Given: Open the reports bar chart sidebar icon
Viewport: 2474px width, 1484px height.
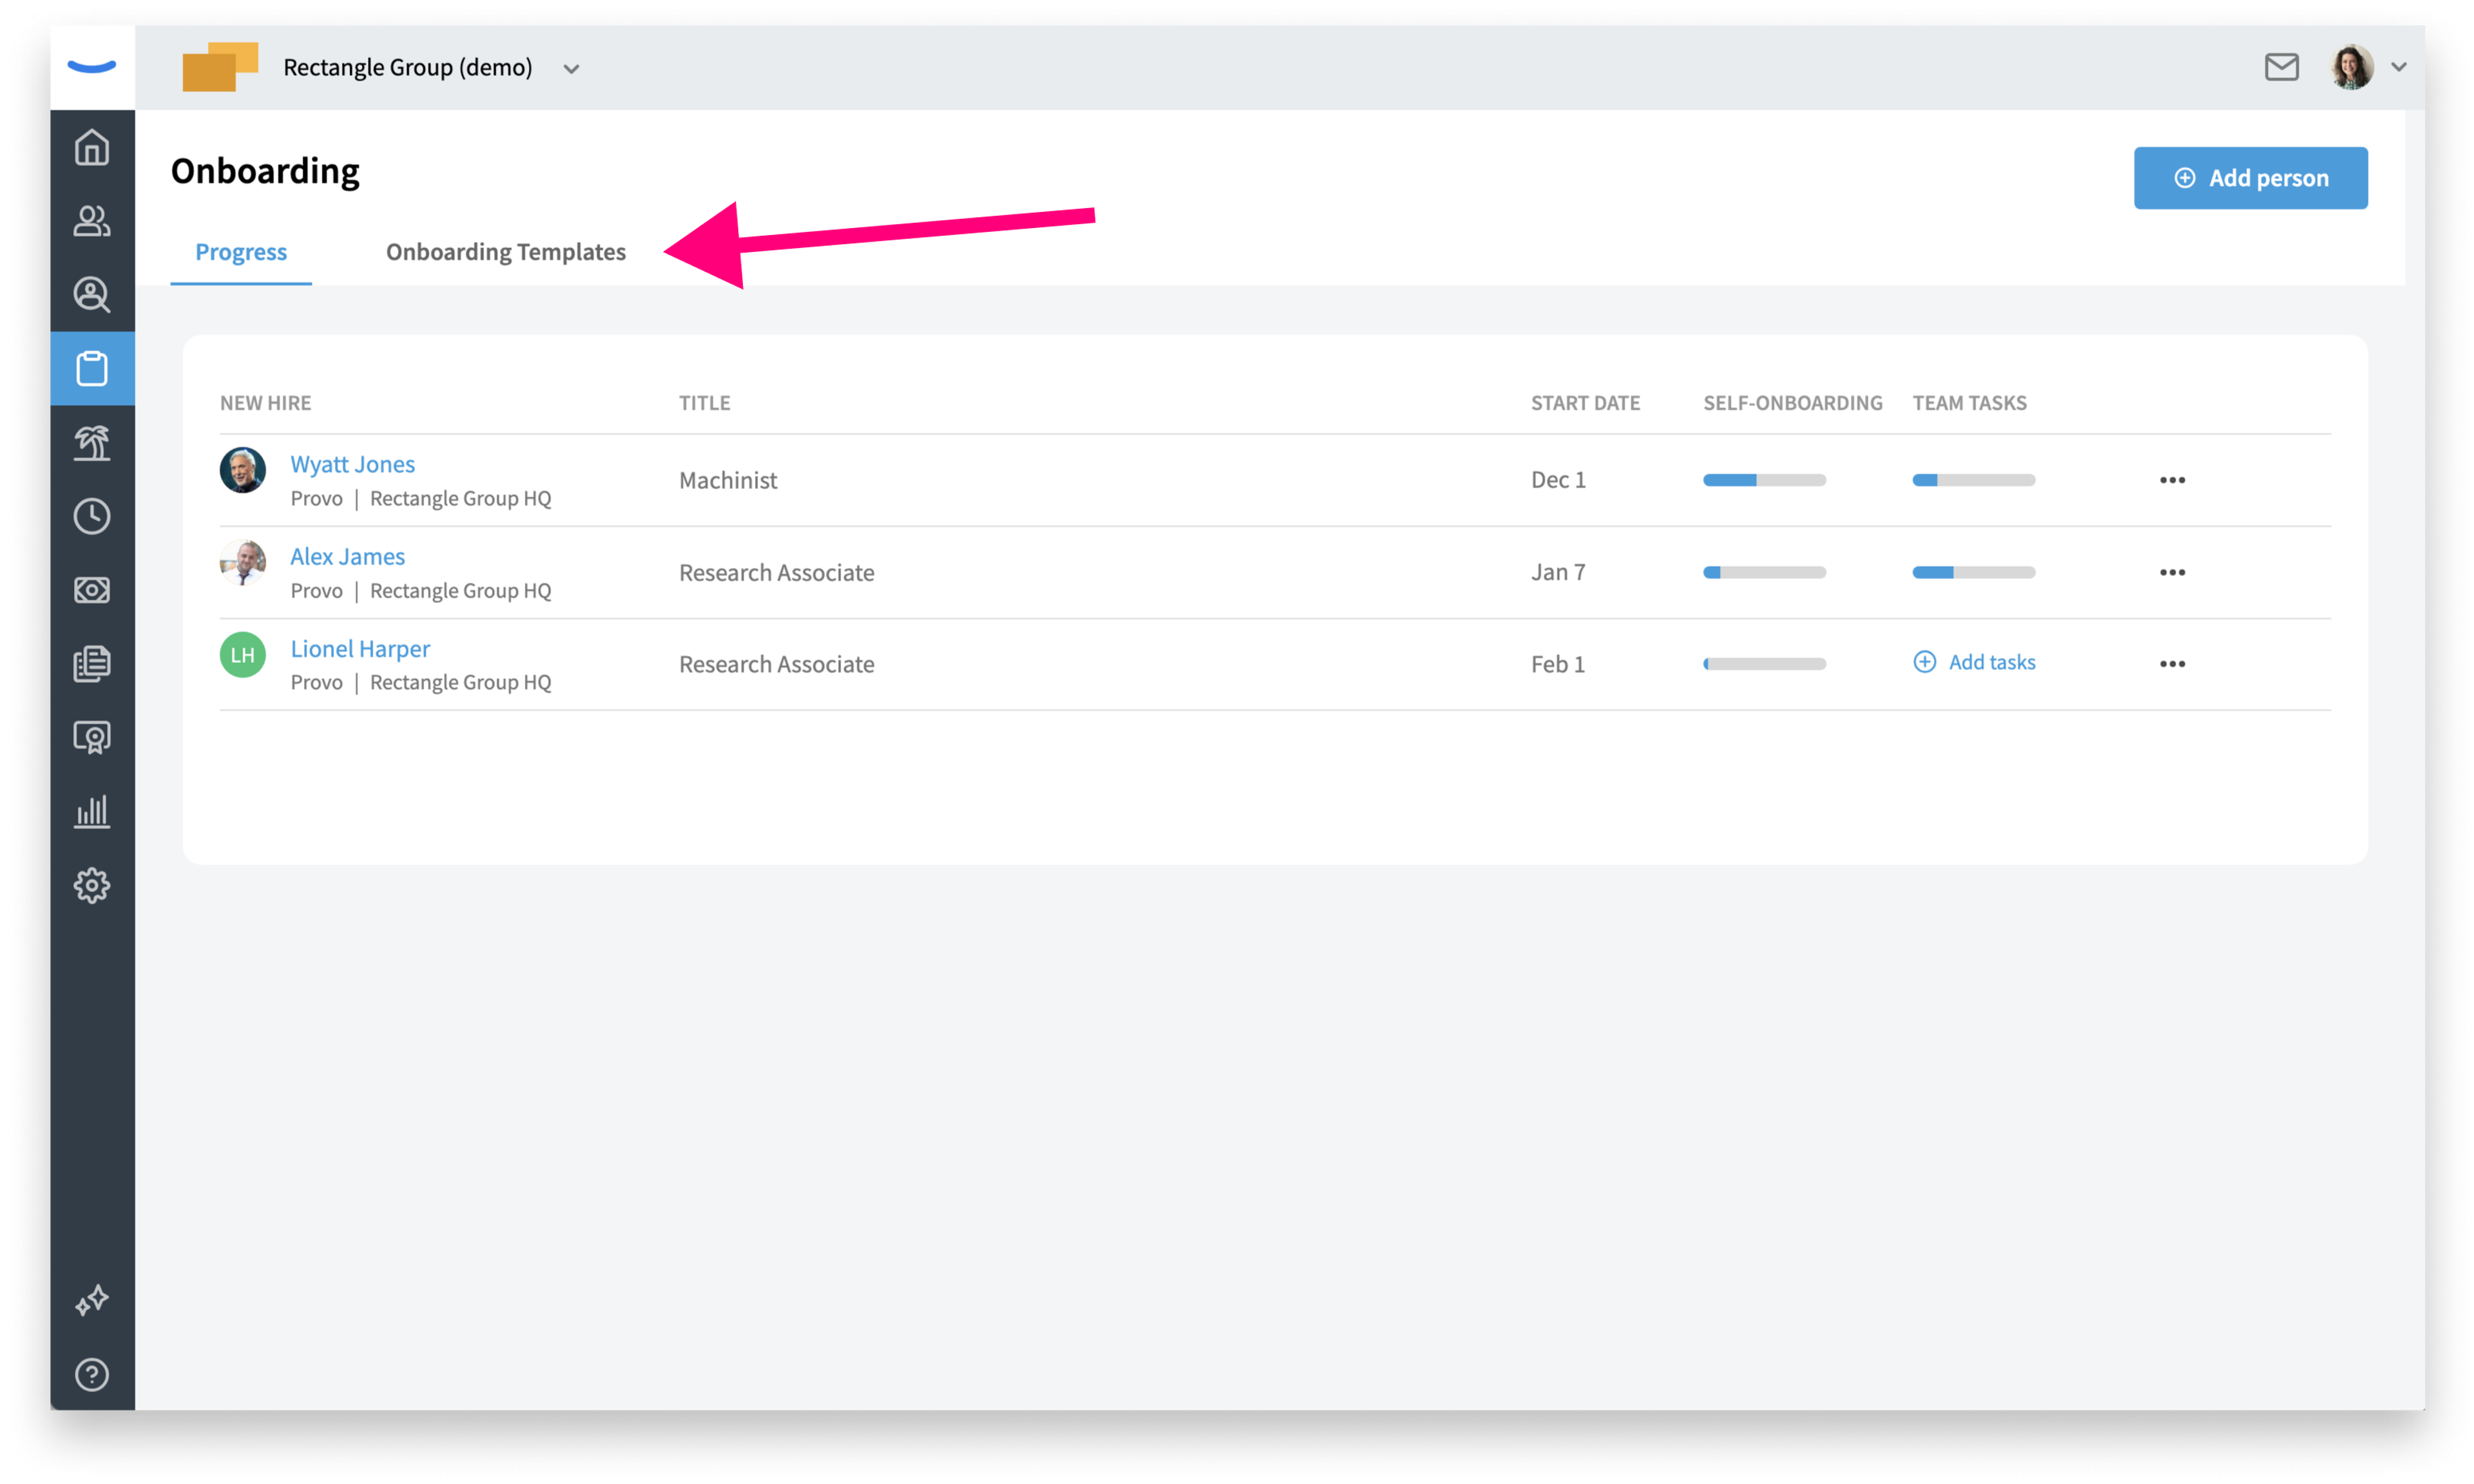Looking at the screenshot, I should coord(92,811).
